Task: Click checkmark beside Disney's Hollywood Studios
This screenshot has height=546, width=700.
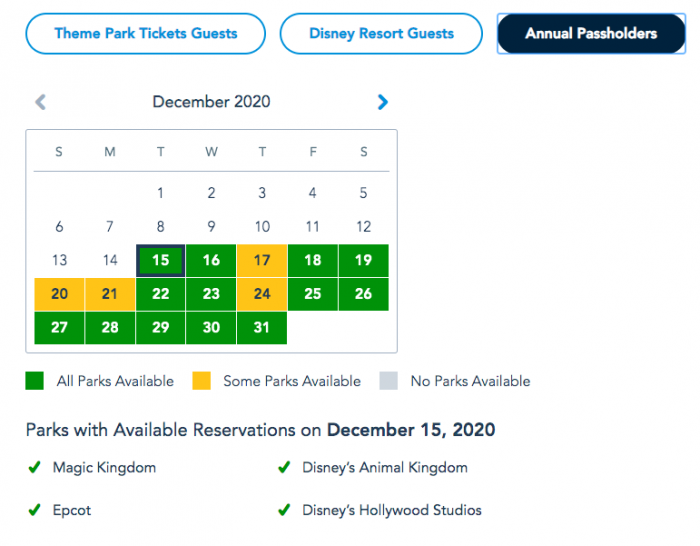Action: pyautogui.click(x=284, y=510)
